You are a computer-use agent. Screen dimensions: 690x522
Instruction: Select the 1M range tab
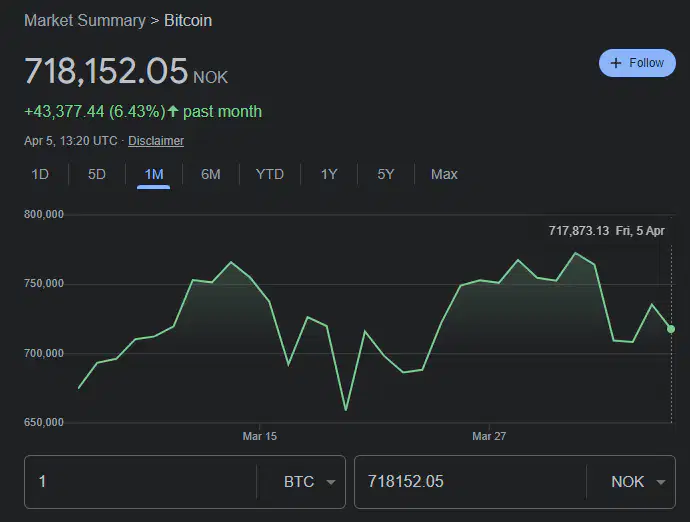[x=154, y=174]
